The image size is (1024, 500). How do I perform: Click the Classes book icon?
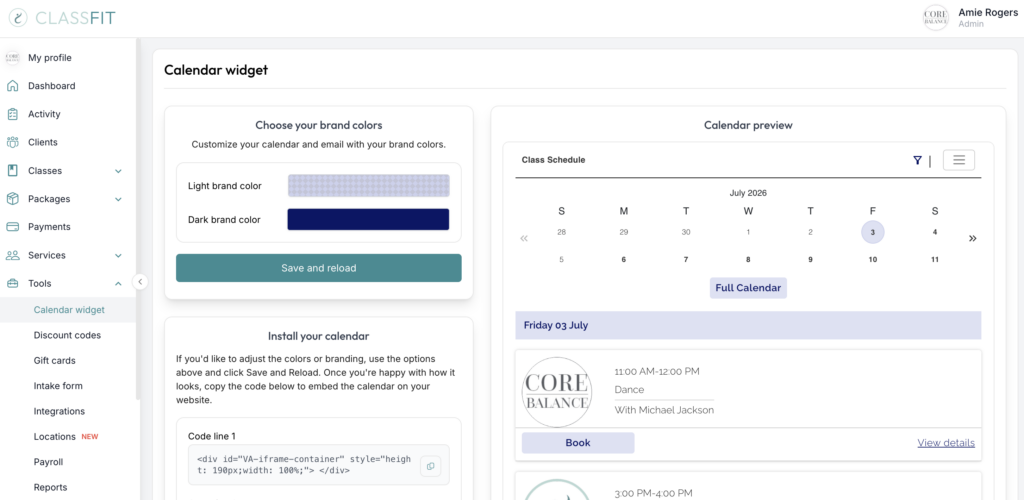[x=12, y=171]
